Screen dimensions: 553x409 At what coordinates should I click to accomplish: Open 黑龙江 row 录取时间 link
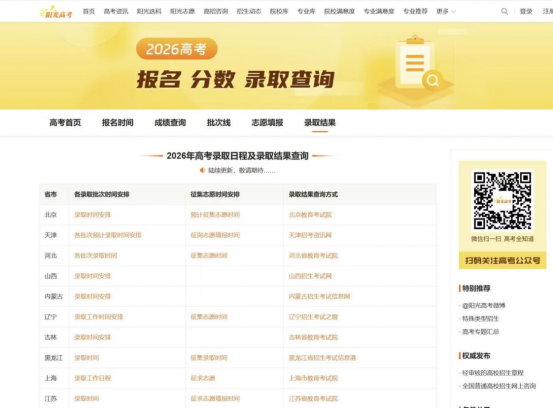pos(86,358)
